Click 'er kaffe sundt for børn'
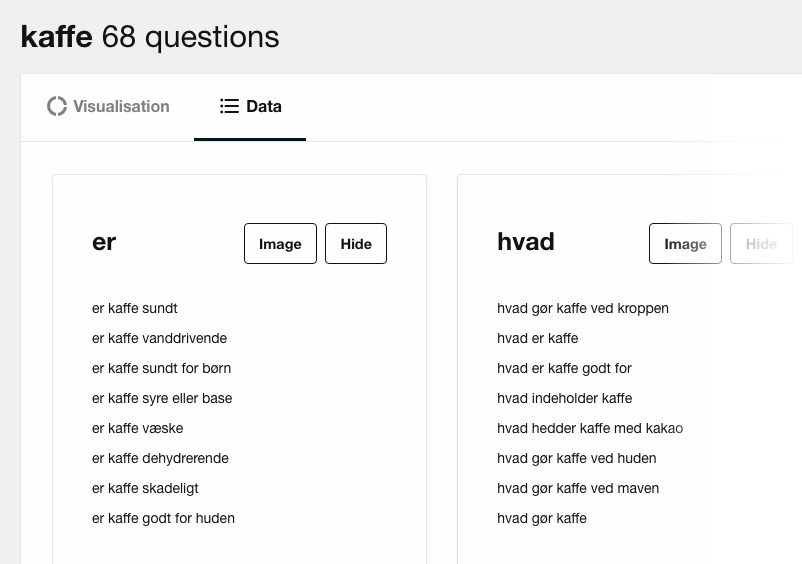This screenshot has height=564, width=802. coord(161,368)
